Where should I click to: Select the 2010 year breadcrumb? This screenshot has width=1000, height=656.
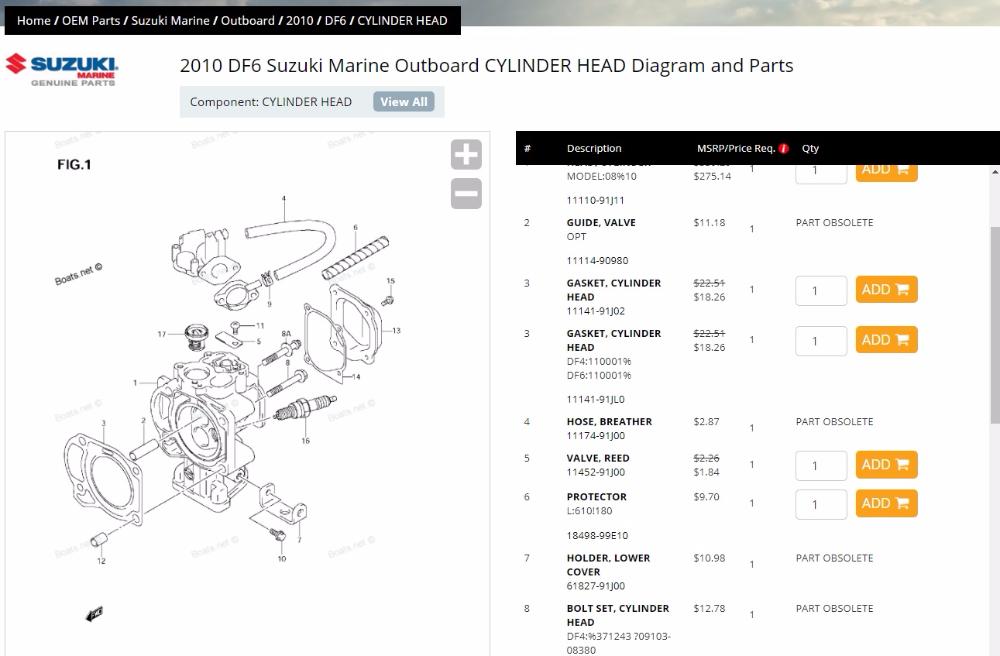(x=300, y=20)
